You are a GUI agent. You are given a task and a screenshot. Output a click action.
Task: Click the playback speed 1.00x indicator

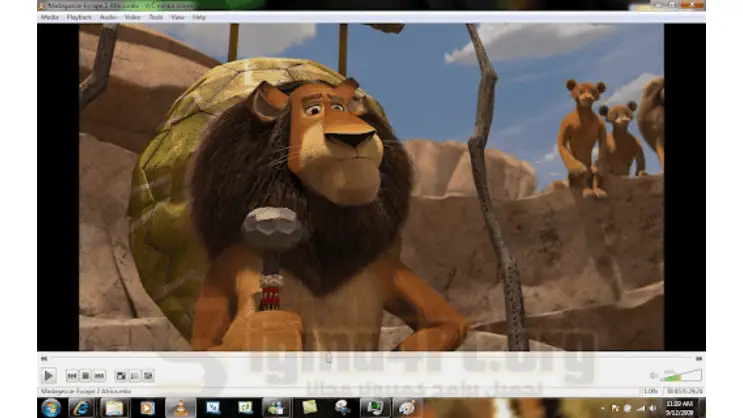(651, 391)
